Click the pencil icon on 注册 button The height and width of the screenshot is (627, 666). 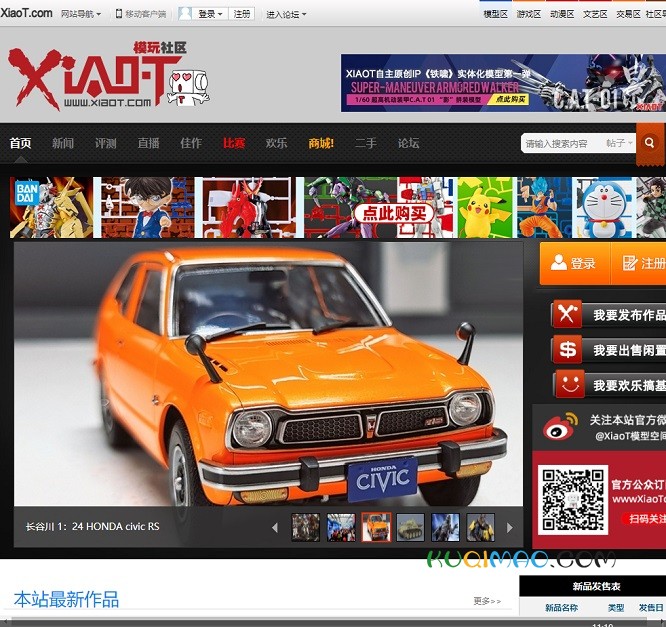click(x=629, y=263)
